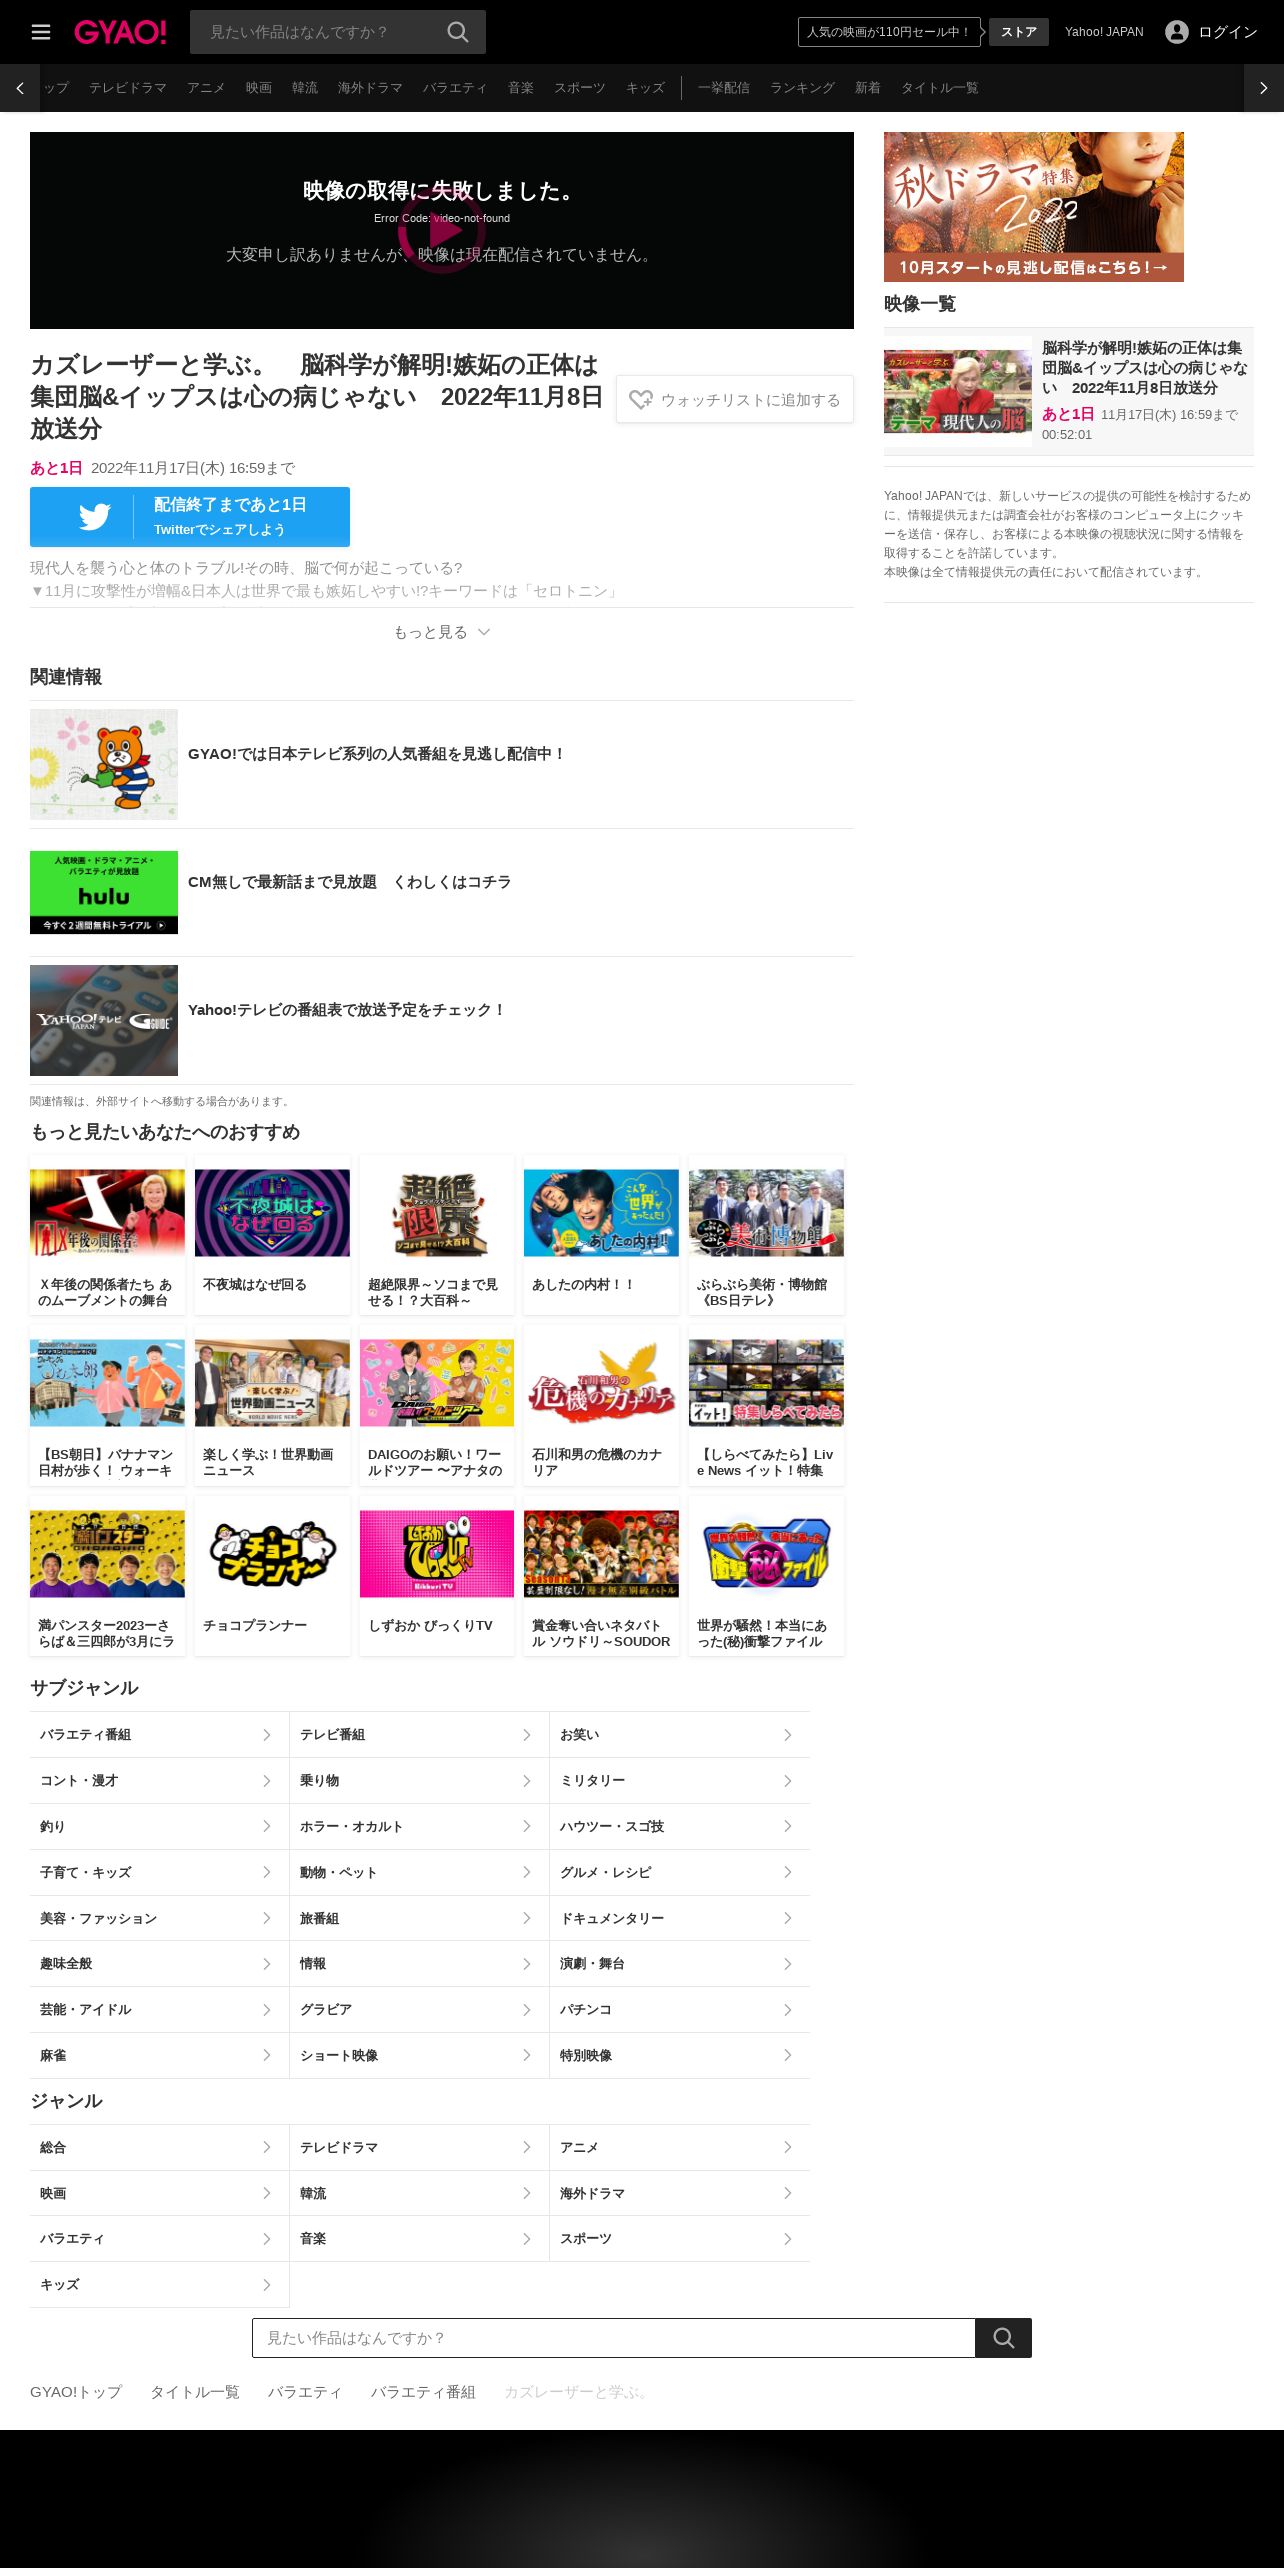
Task: Select テレビドラマ in top navigation
Action: pyautogui.click(x=128, y=88)
